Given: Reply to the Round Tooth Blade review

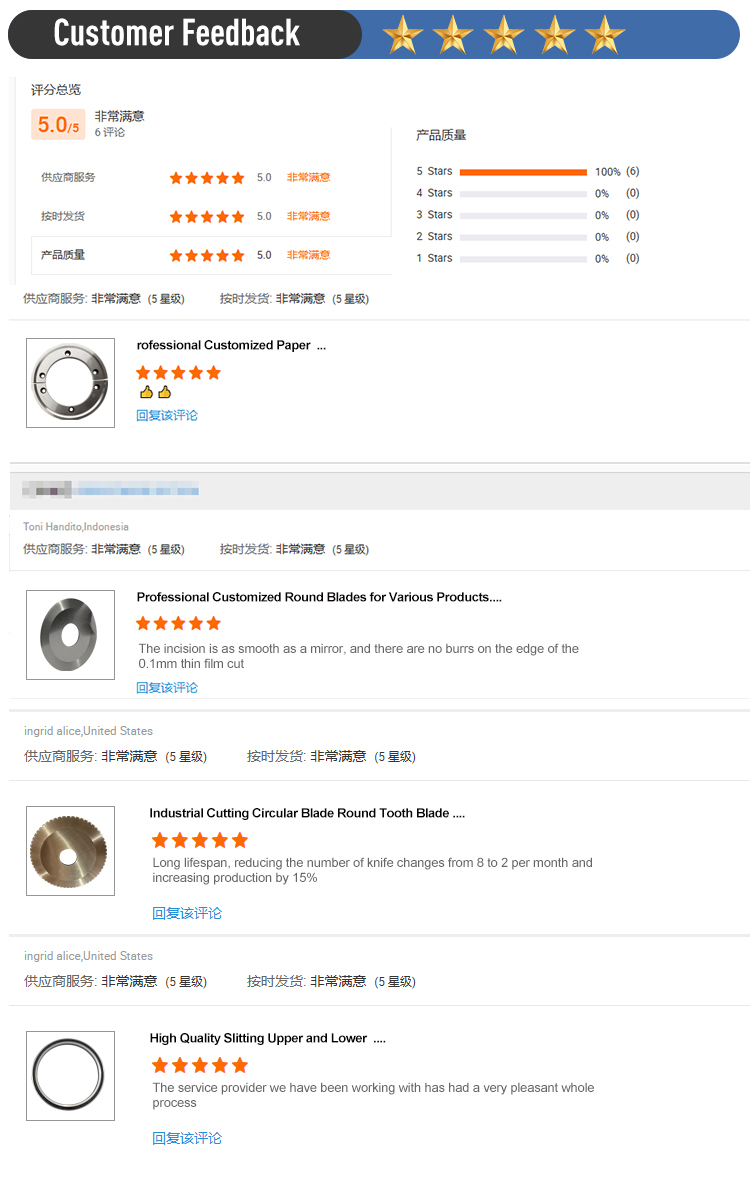Looking at the screenshot, I should 187,914.
